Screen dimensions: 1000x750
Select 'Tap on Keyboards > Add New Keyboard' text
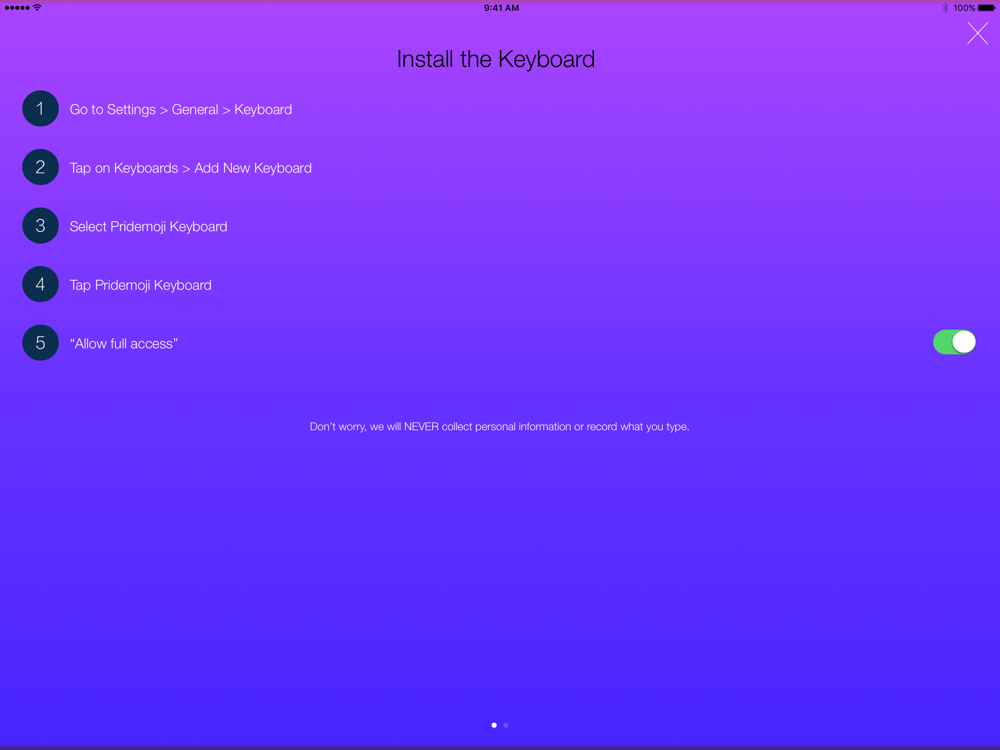coord(190,168)
